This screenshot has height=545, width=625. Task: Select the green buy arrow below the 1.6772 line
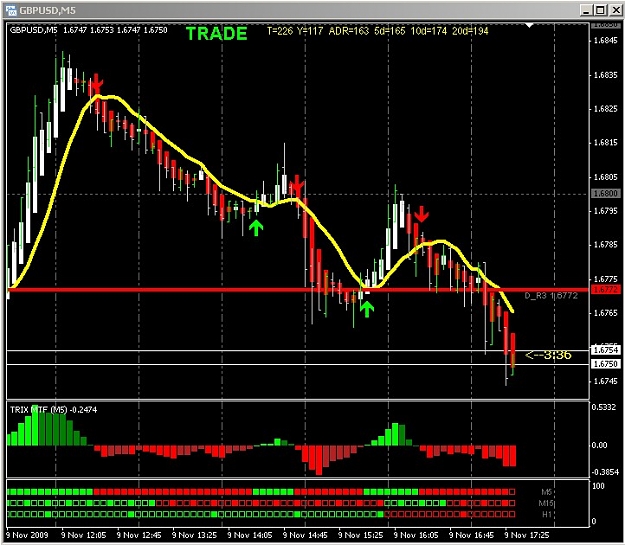(x=367, y=309)
